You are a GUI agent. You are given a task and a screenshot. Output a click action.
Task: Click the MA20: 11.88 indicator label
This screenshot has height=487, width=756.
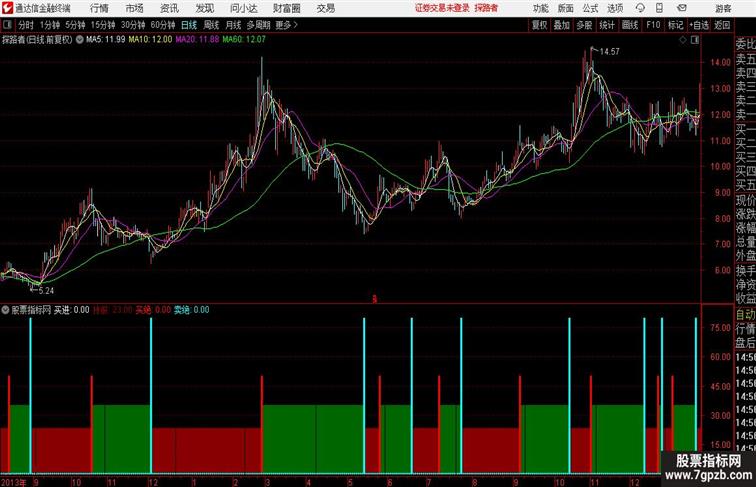tap(197, 40)
